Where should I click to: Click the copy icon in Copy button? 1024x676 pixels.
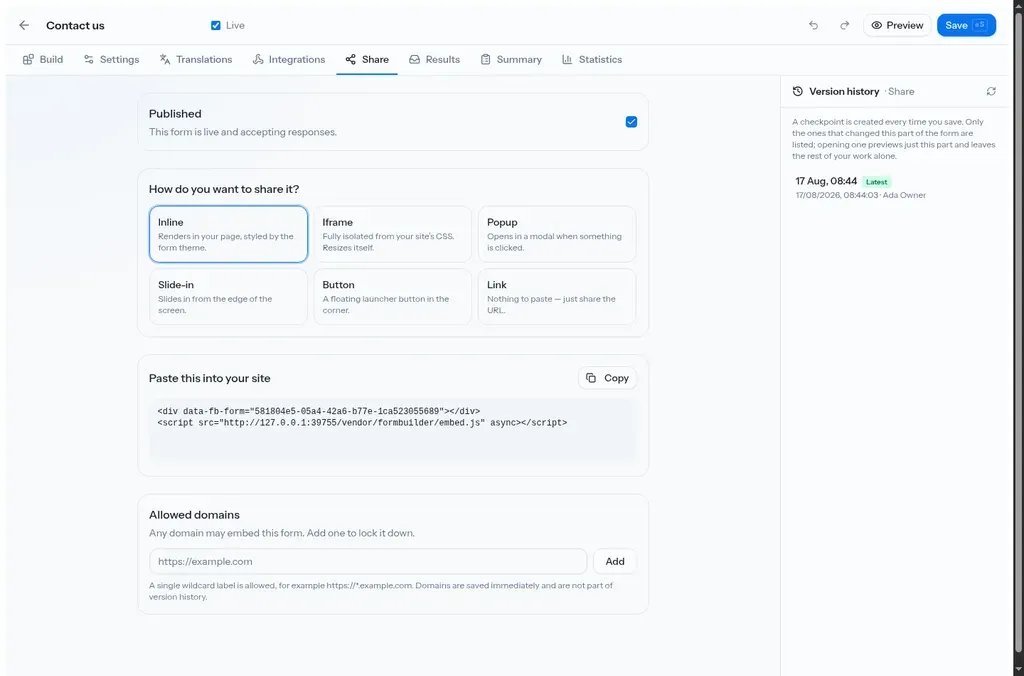pos(591,378)
